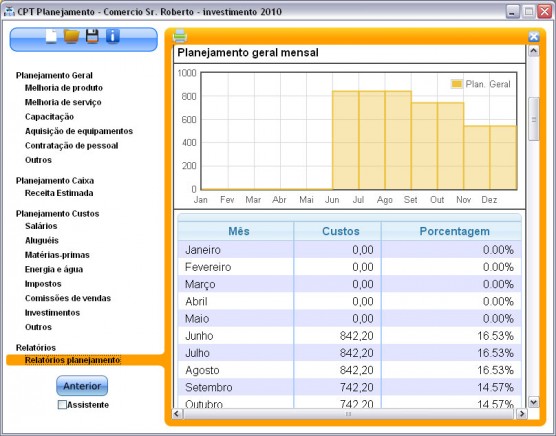Screen dimensions: 556x436
Task: Select Receita Estimada under Planejamento Caixa
Action: pyautogui.click(x=59, y=193)
